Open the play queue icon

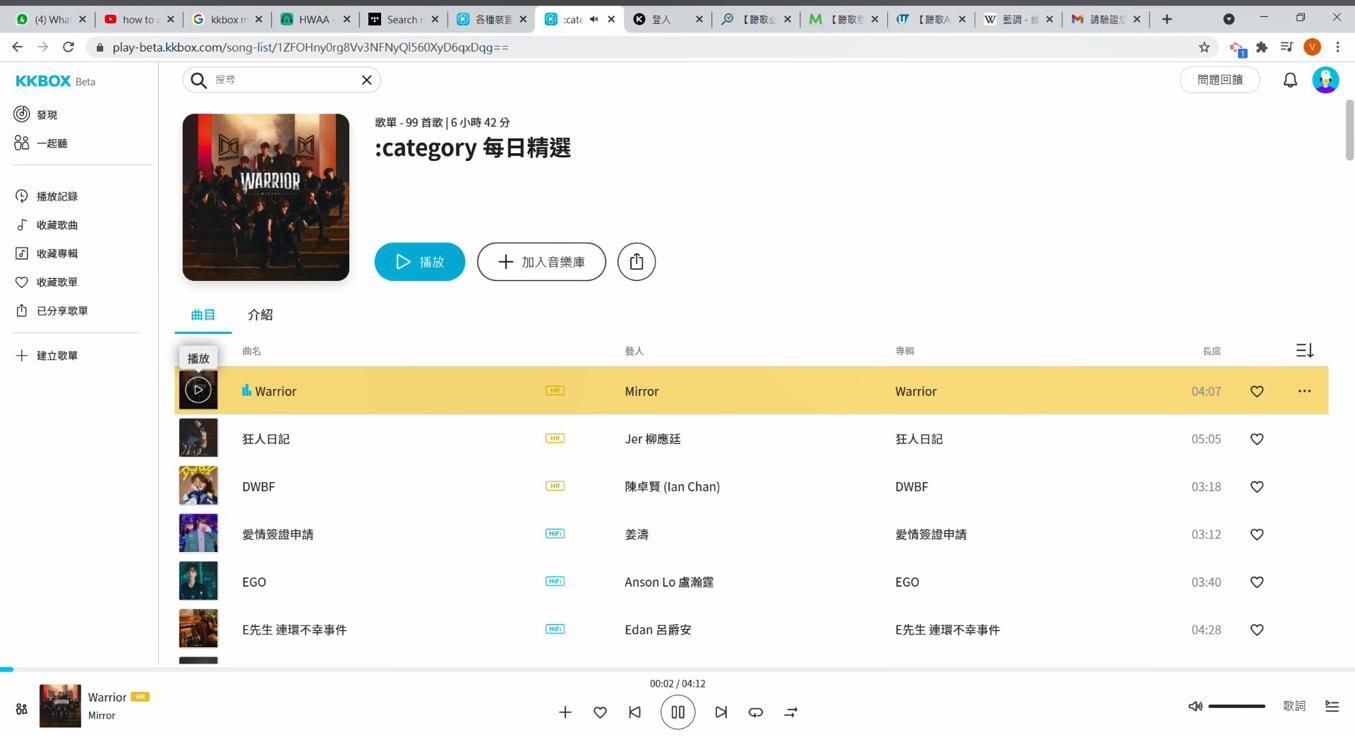click(1332, 706)
